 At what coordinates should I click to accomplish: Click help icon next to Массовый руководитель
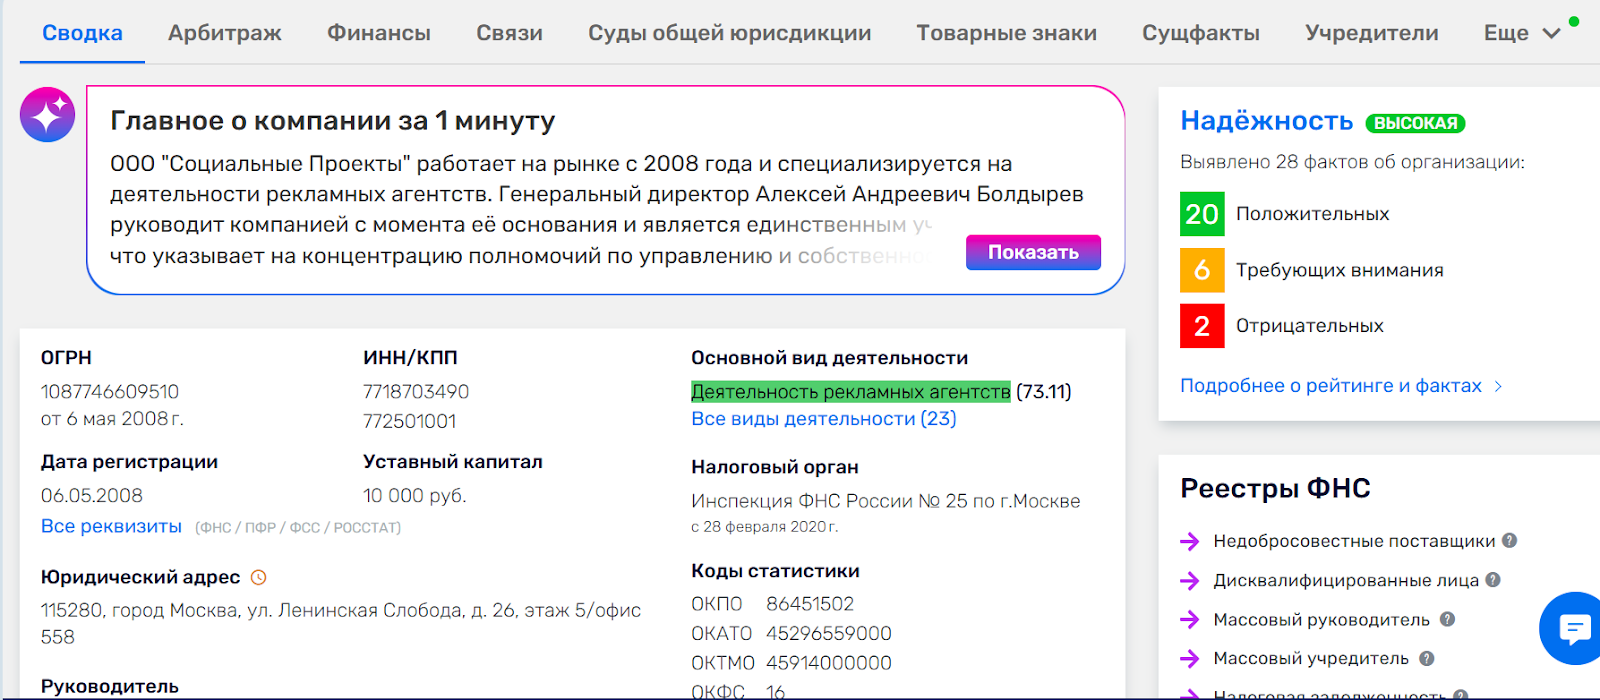pyautogui.click(x=1447, y=619)
